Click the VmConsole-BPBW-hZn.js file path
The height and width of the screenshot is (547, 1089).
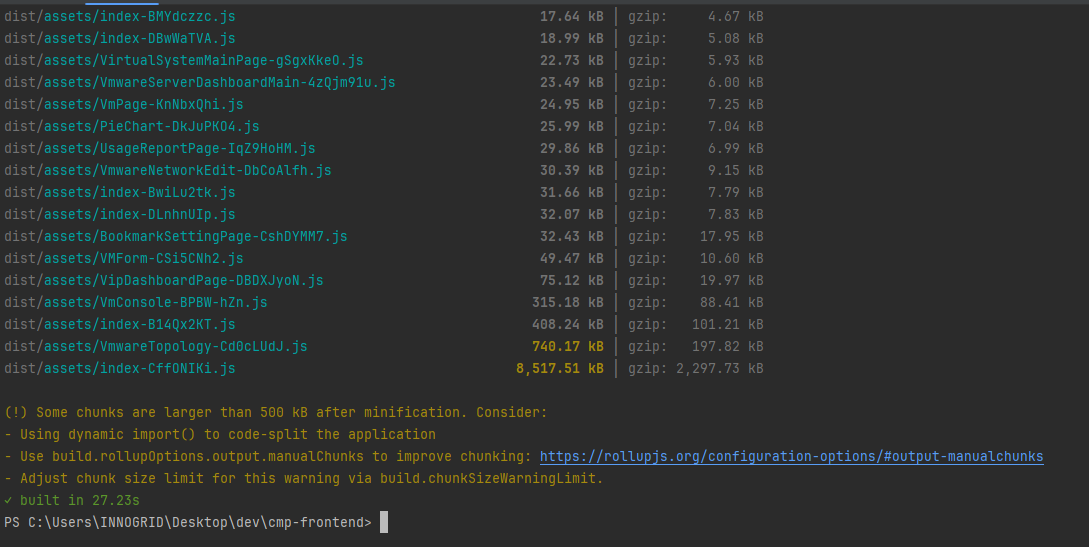[135, 303]
